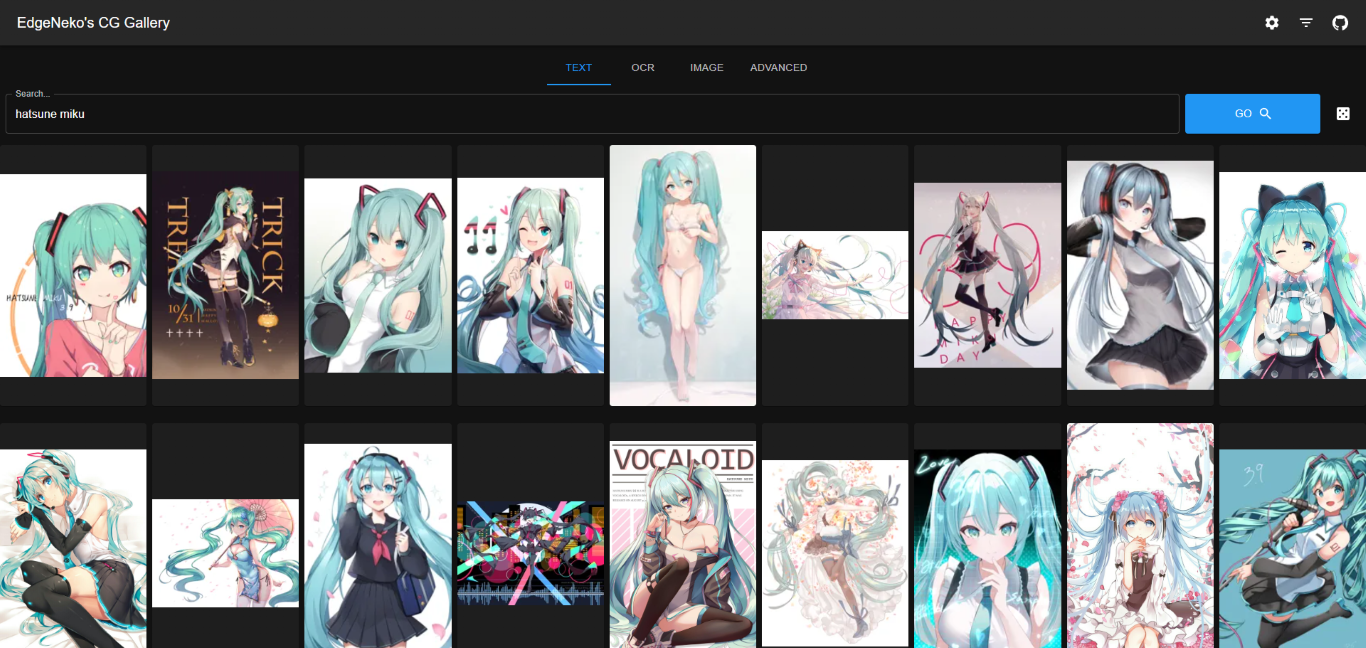Screen dimensions: 1366x648
Task: Open the GitHub repository icon
Action: pos(1340,22)
